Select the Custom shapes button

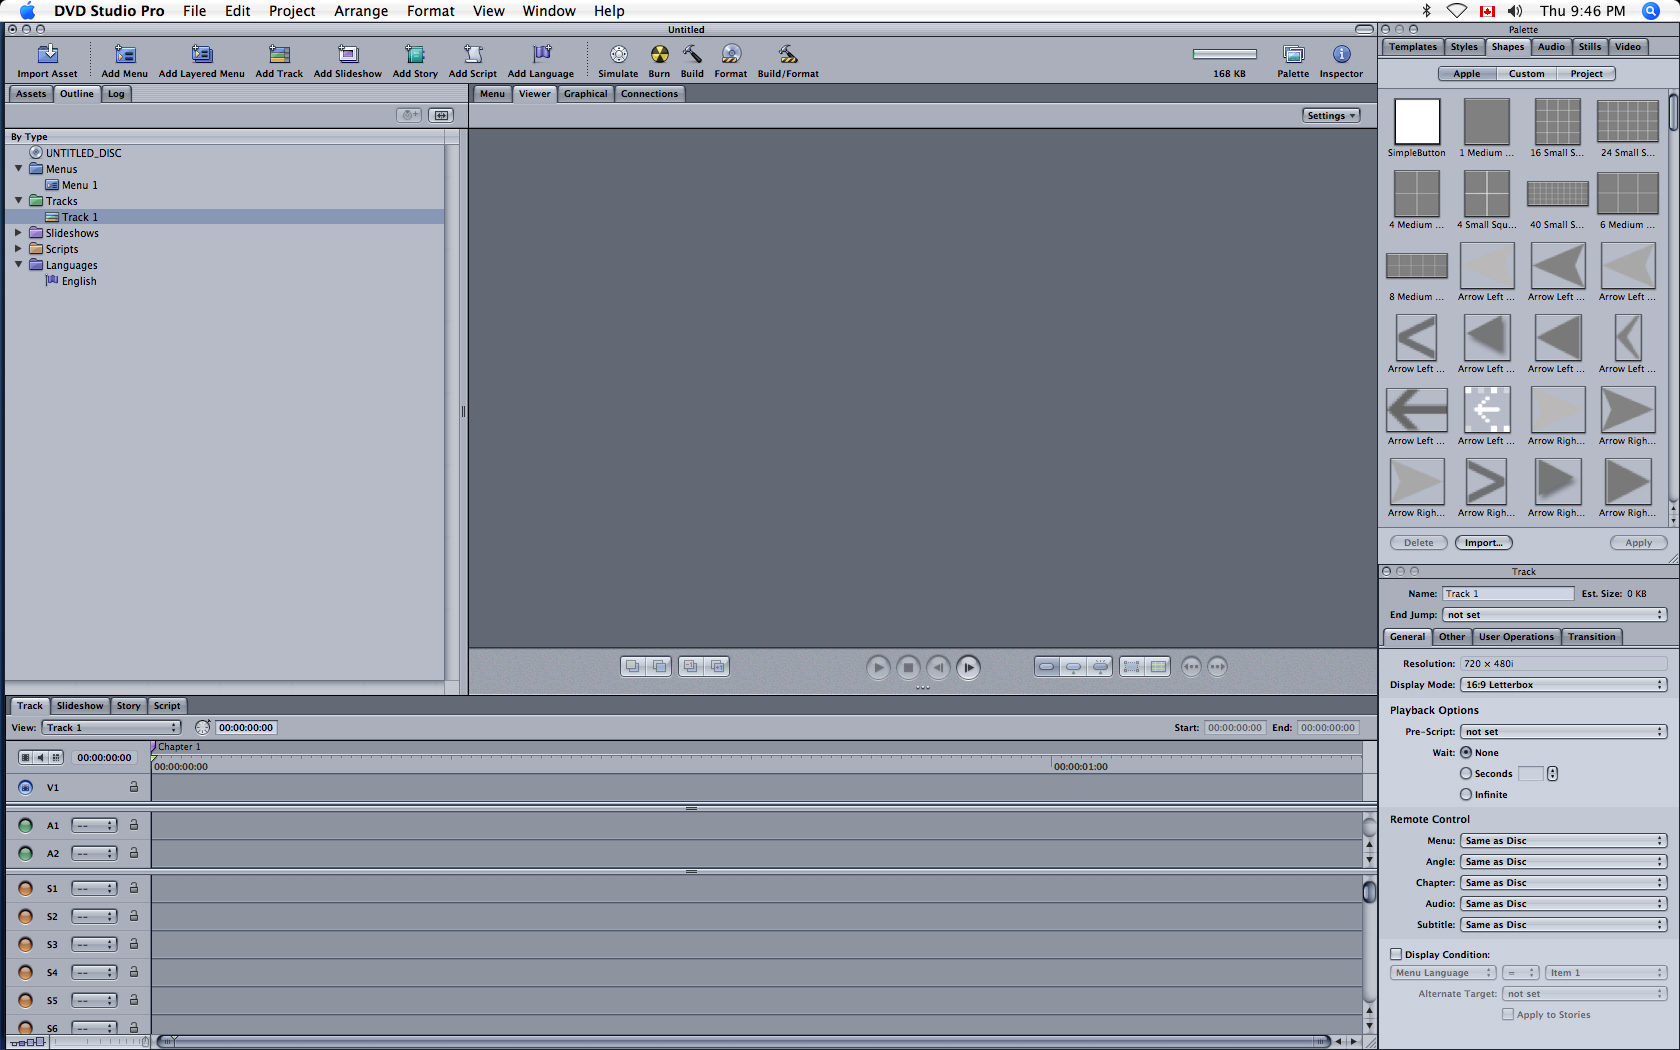click(x=1526, y=74)
